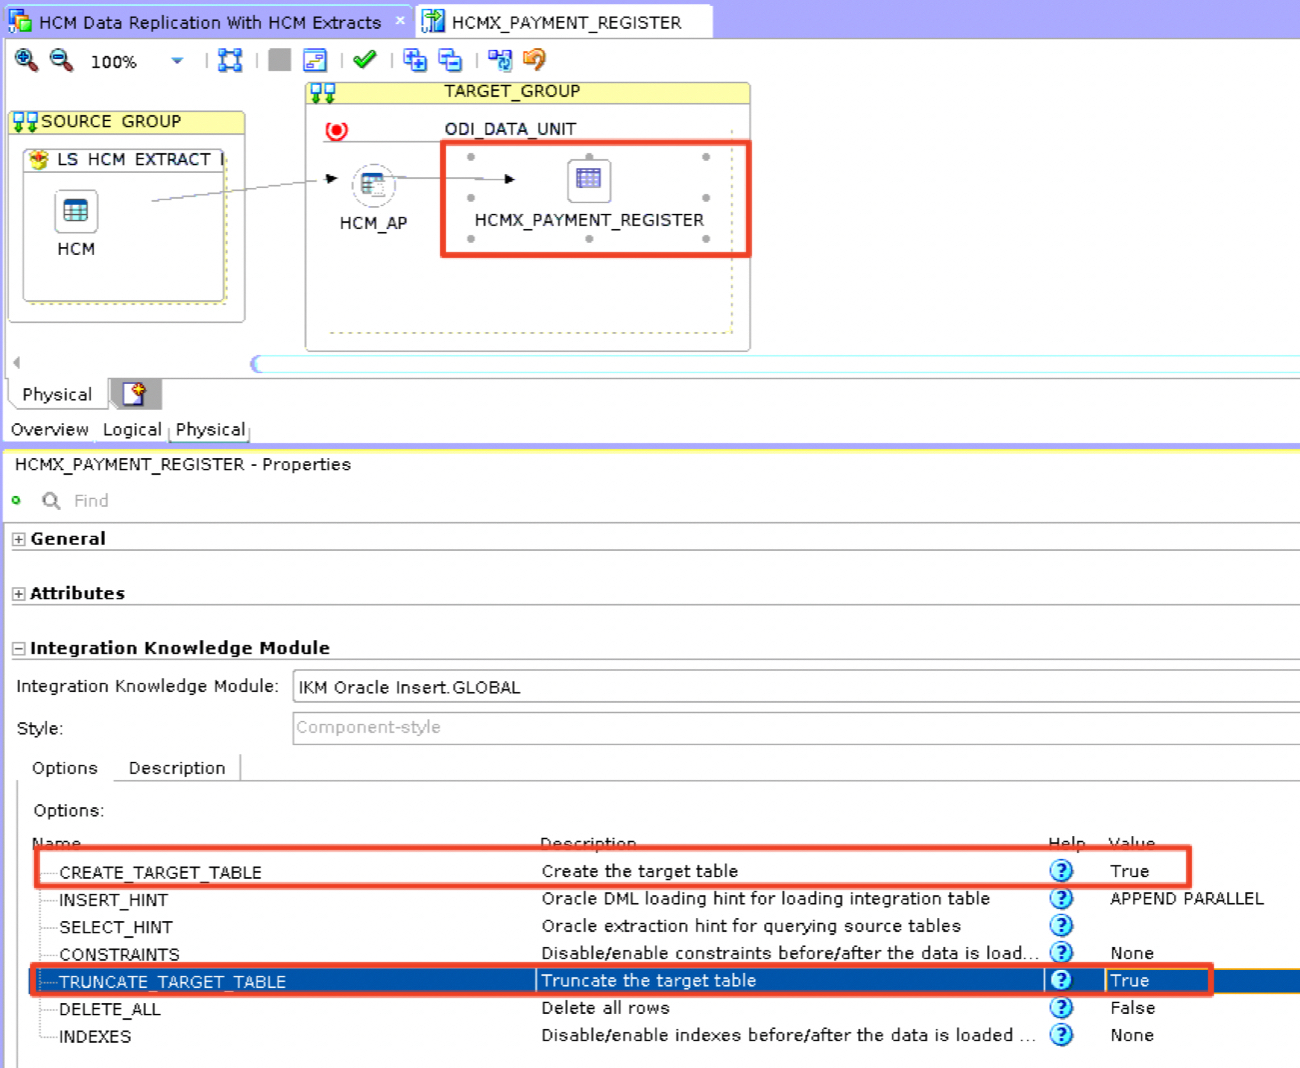Click the collapse all minus icon

(x=451, y=61)
